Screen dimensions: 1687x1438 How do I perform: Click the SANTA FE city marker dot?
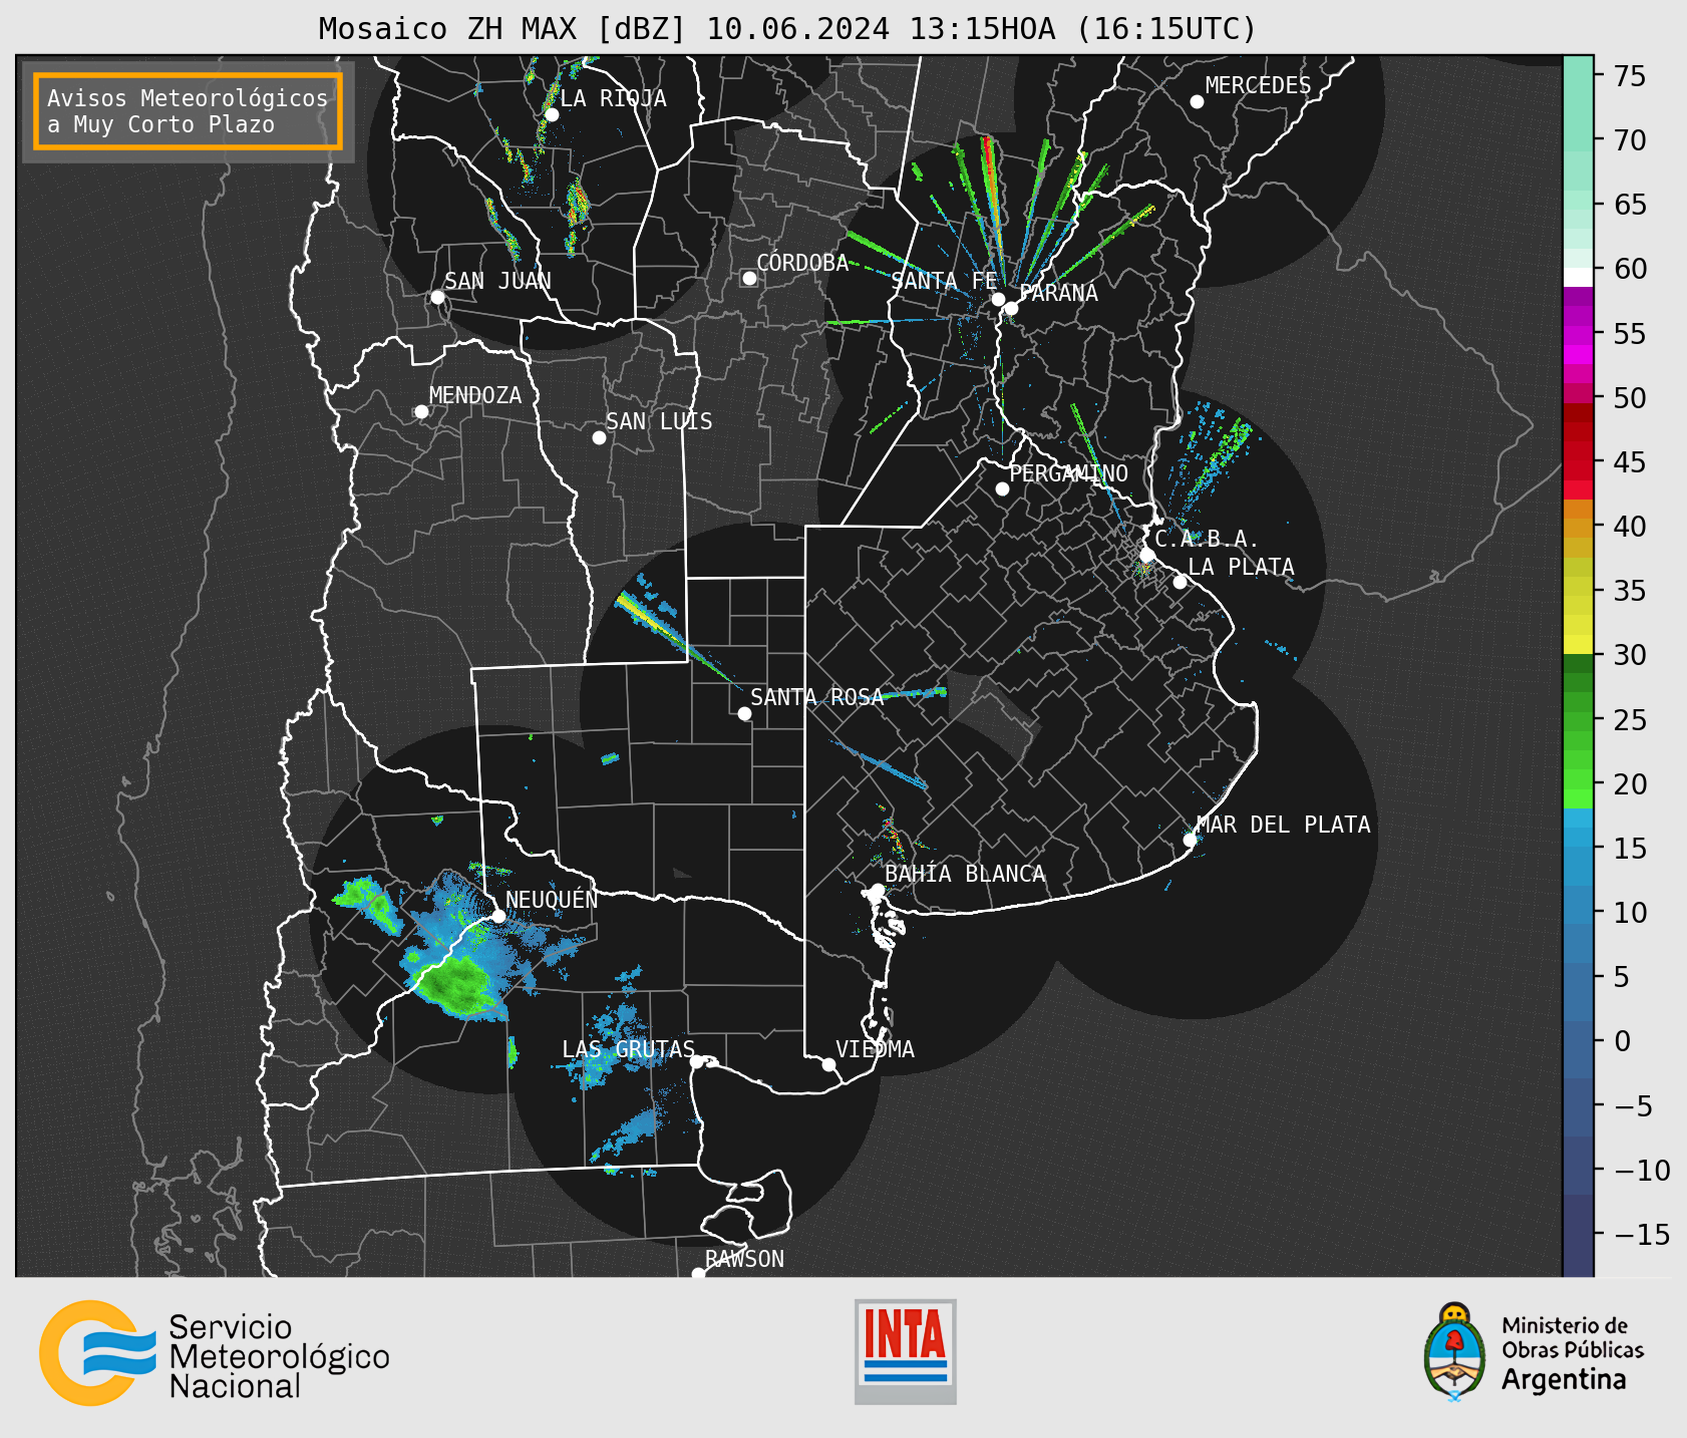tap(998, 299)
